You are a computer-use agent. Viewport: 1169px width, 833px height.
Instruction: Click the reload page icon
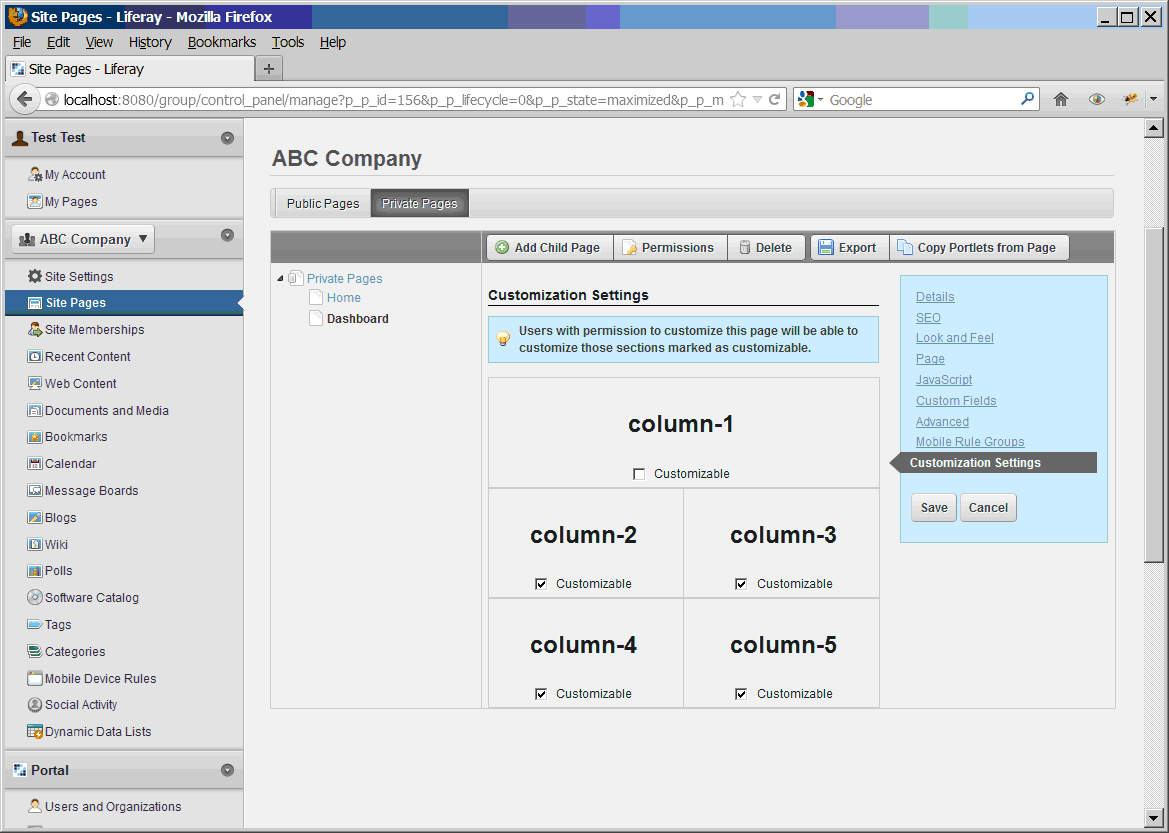pyautogui.click(x=774, y=100)
